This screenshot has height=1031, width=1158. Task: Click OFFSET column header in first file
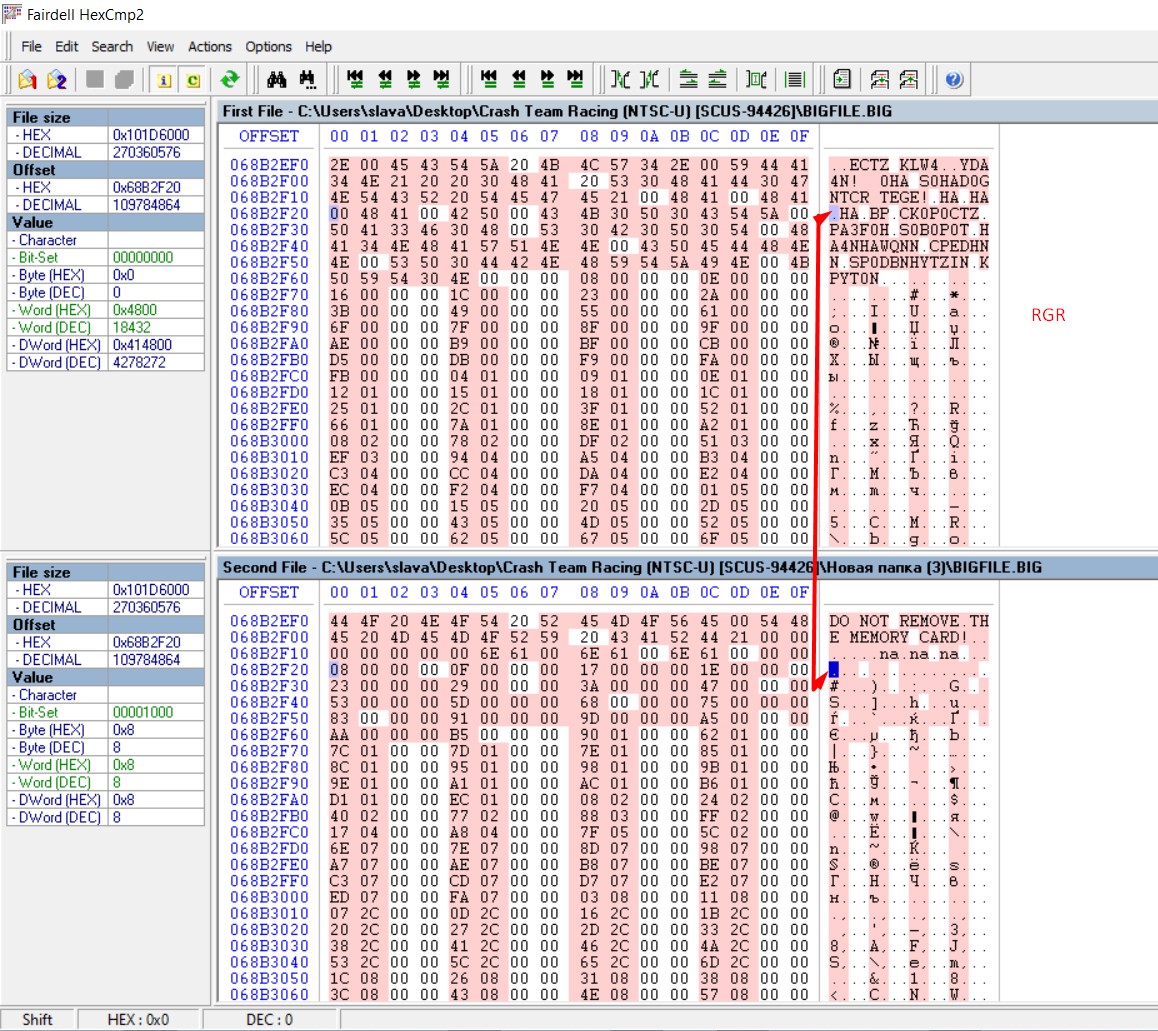coord(269,136)
